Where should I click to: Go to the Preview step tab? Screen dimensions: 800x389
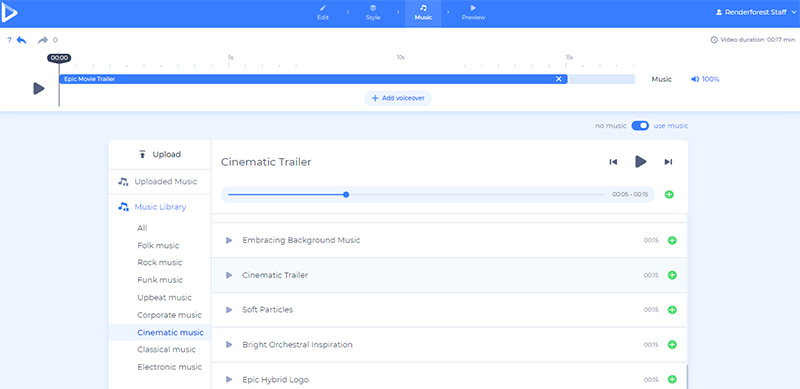pyautogui.click(x=473, y=13)
